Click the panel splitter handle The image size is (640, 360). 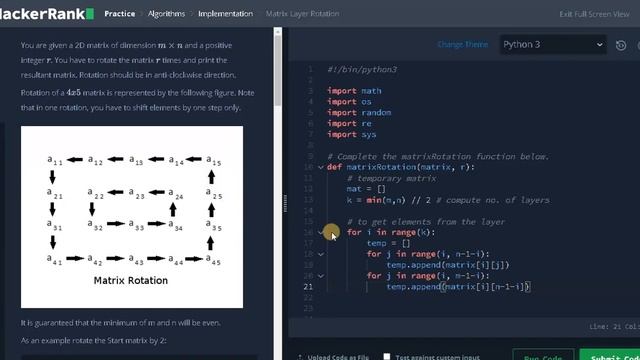[285, 203]
